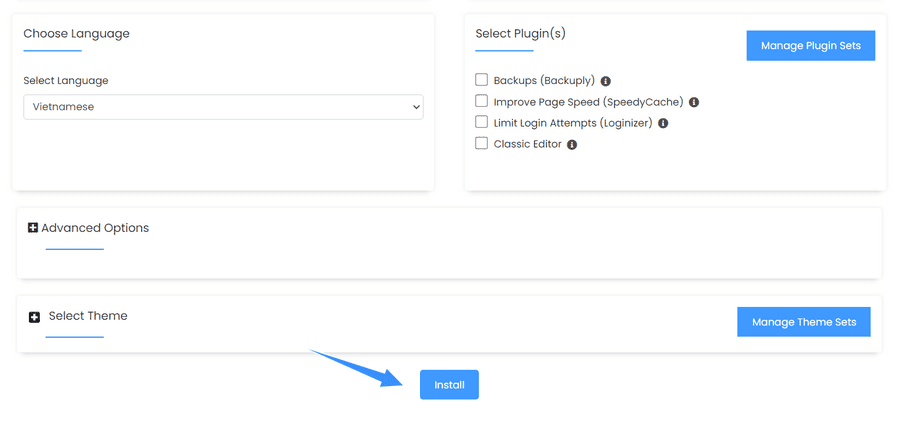Select the Limit Login Attempts (Loginizer) label

(x=573, y=123)
